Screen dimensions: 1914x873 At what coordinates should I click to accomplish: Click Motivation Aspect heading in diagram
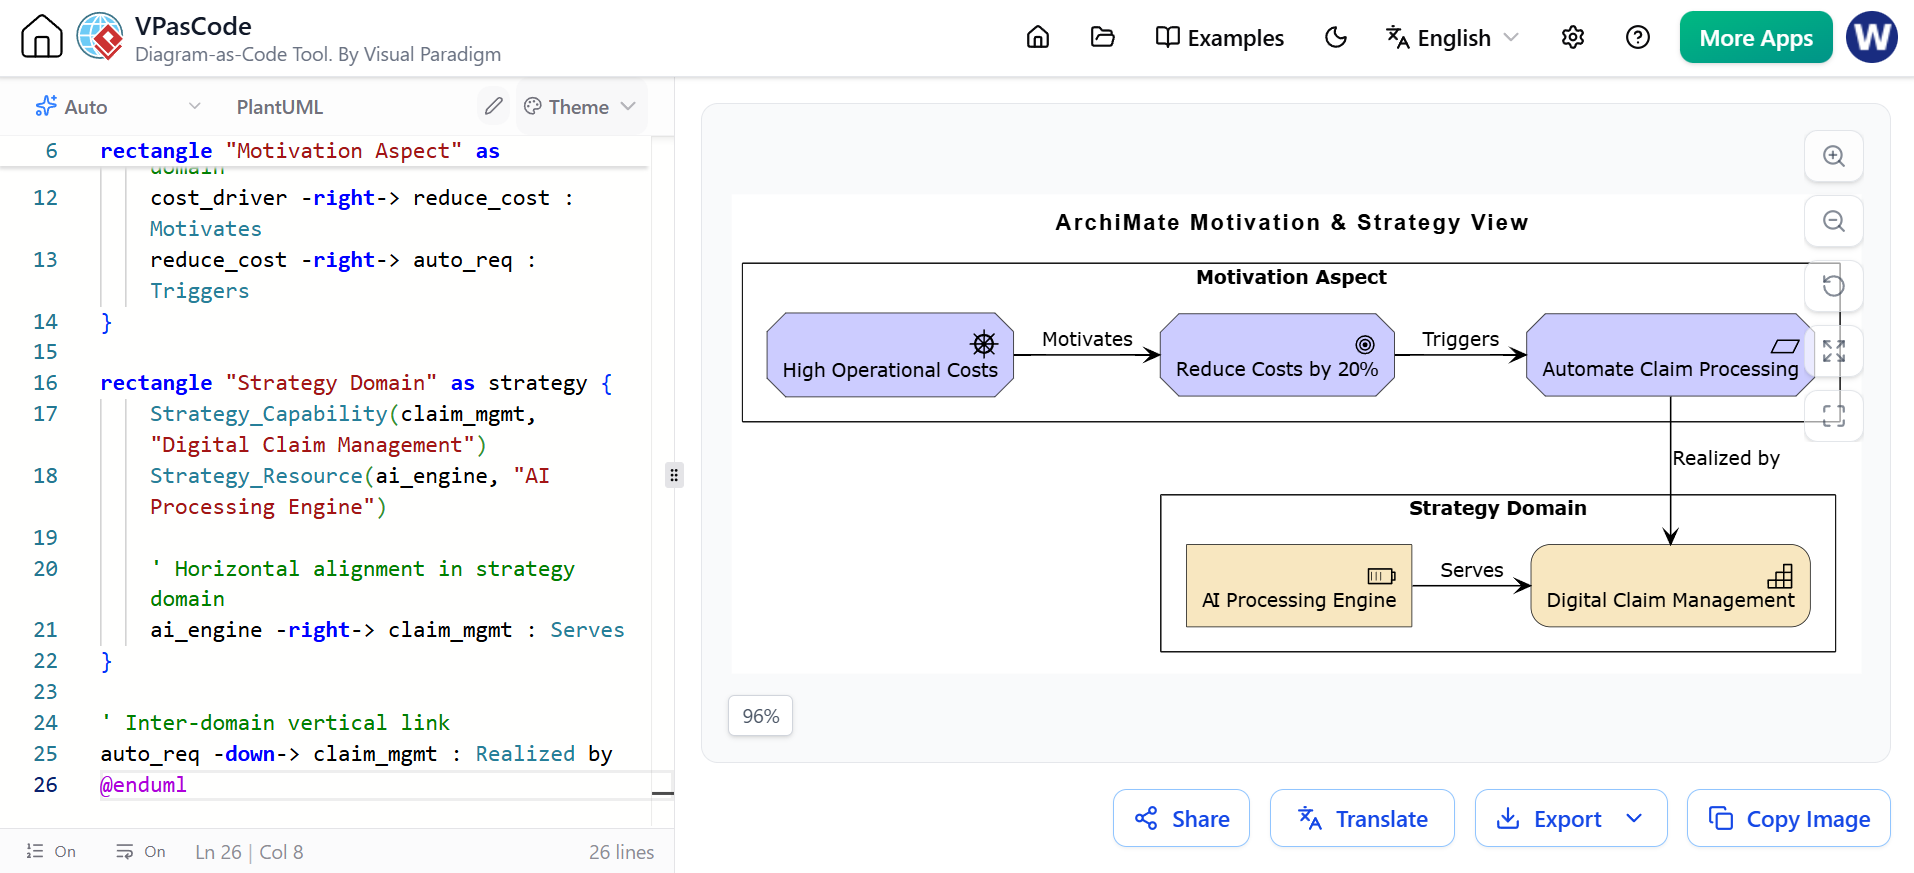1291,277
